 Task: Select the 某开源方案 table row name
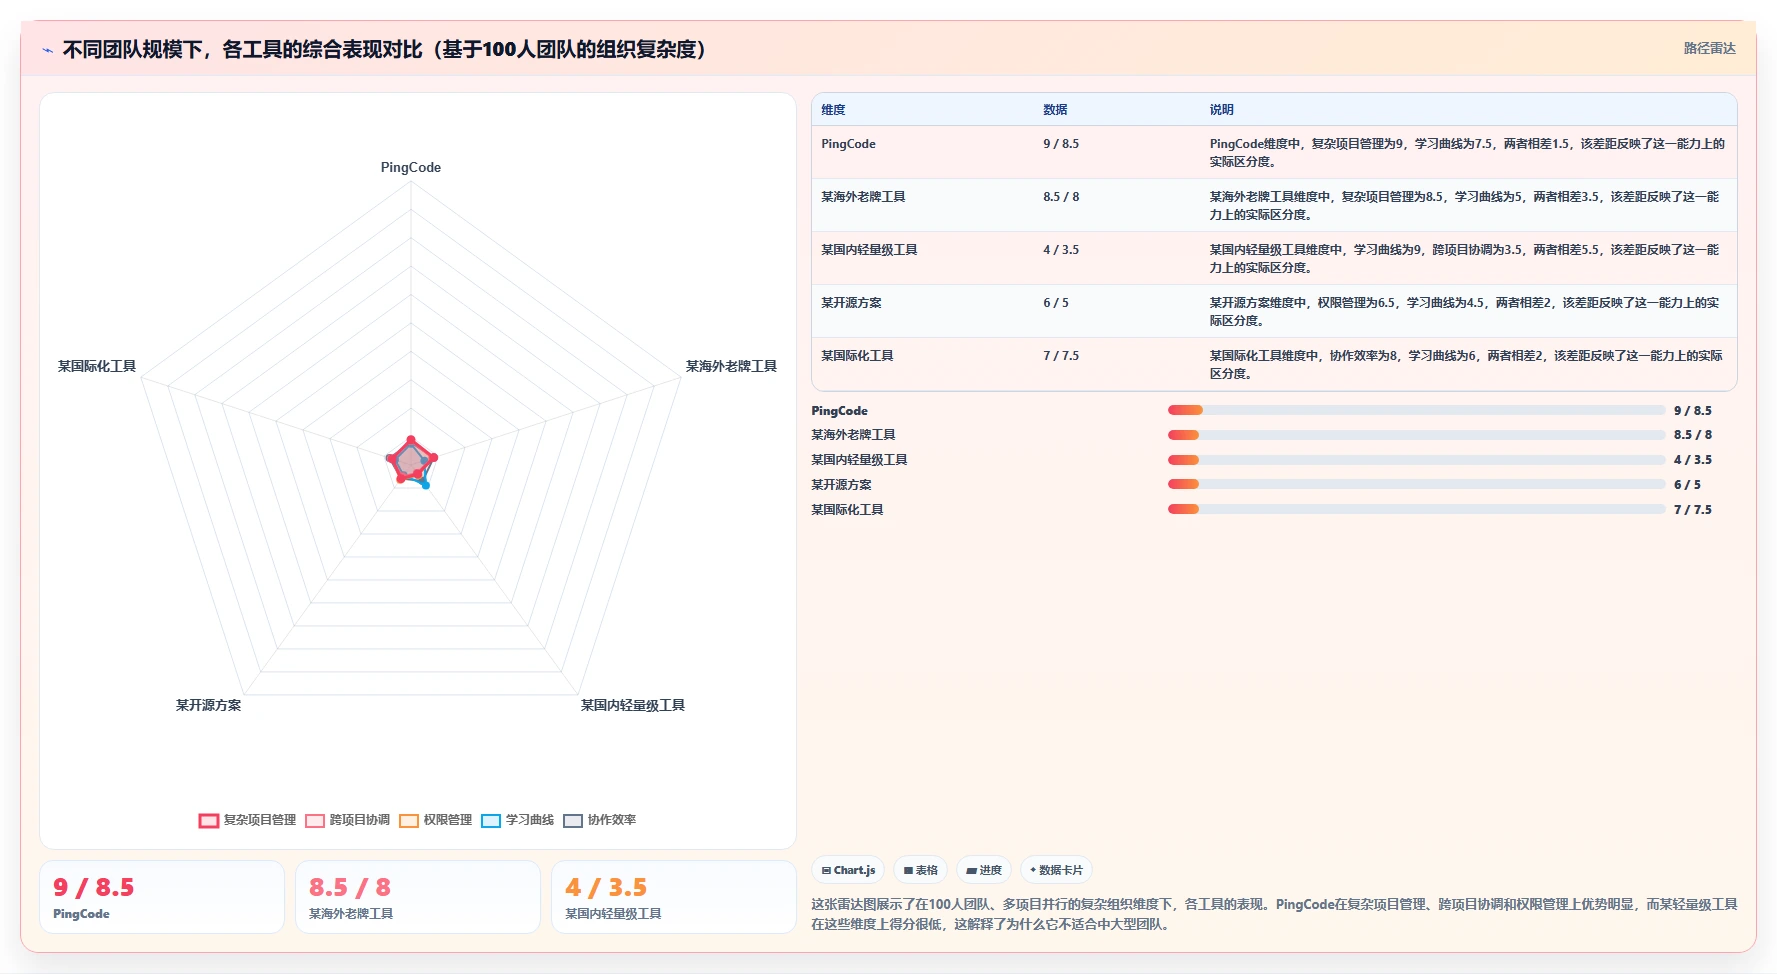tap(851, 303)
